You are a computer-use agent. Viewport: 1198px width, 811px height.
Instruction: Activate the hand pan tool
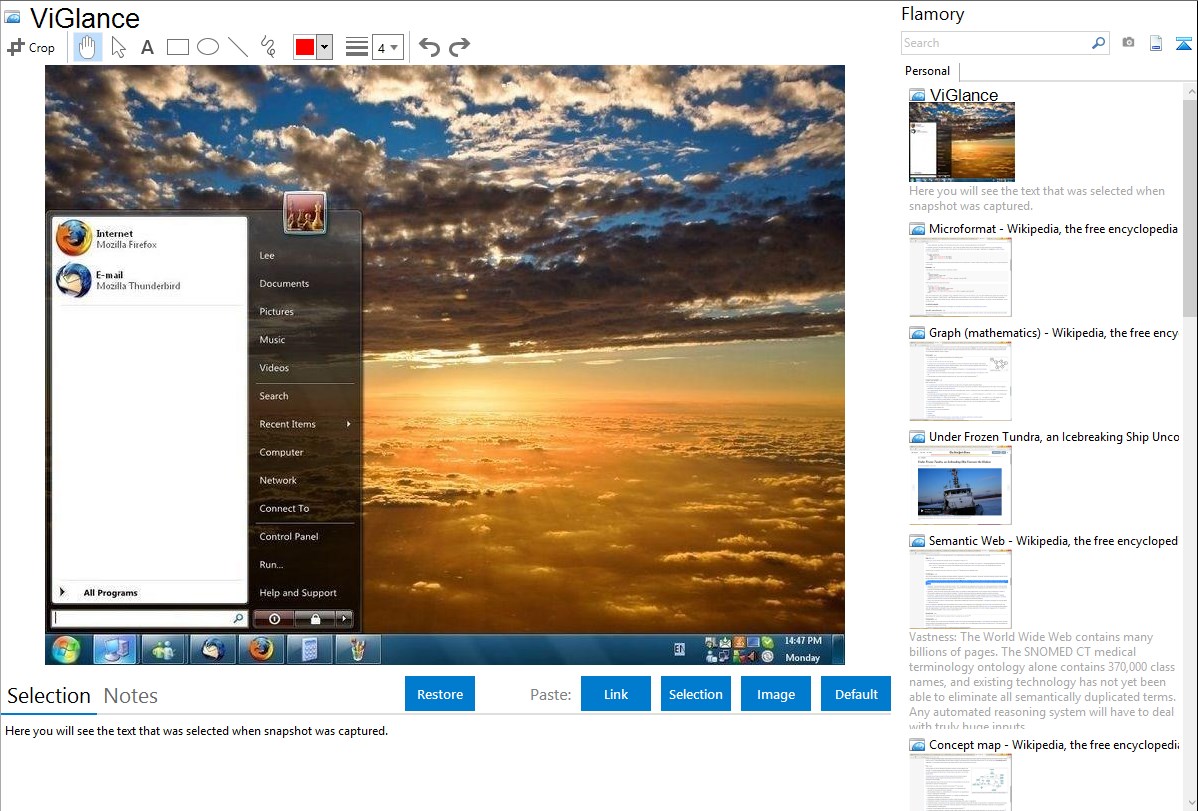click(x=88, y=47)
